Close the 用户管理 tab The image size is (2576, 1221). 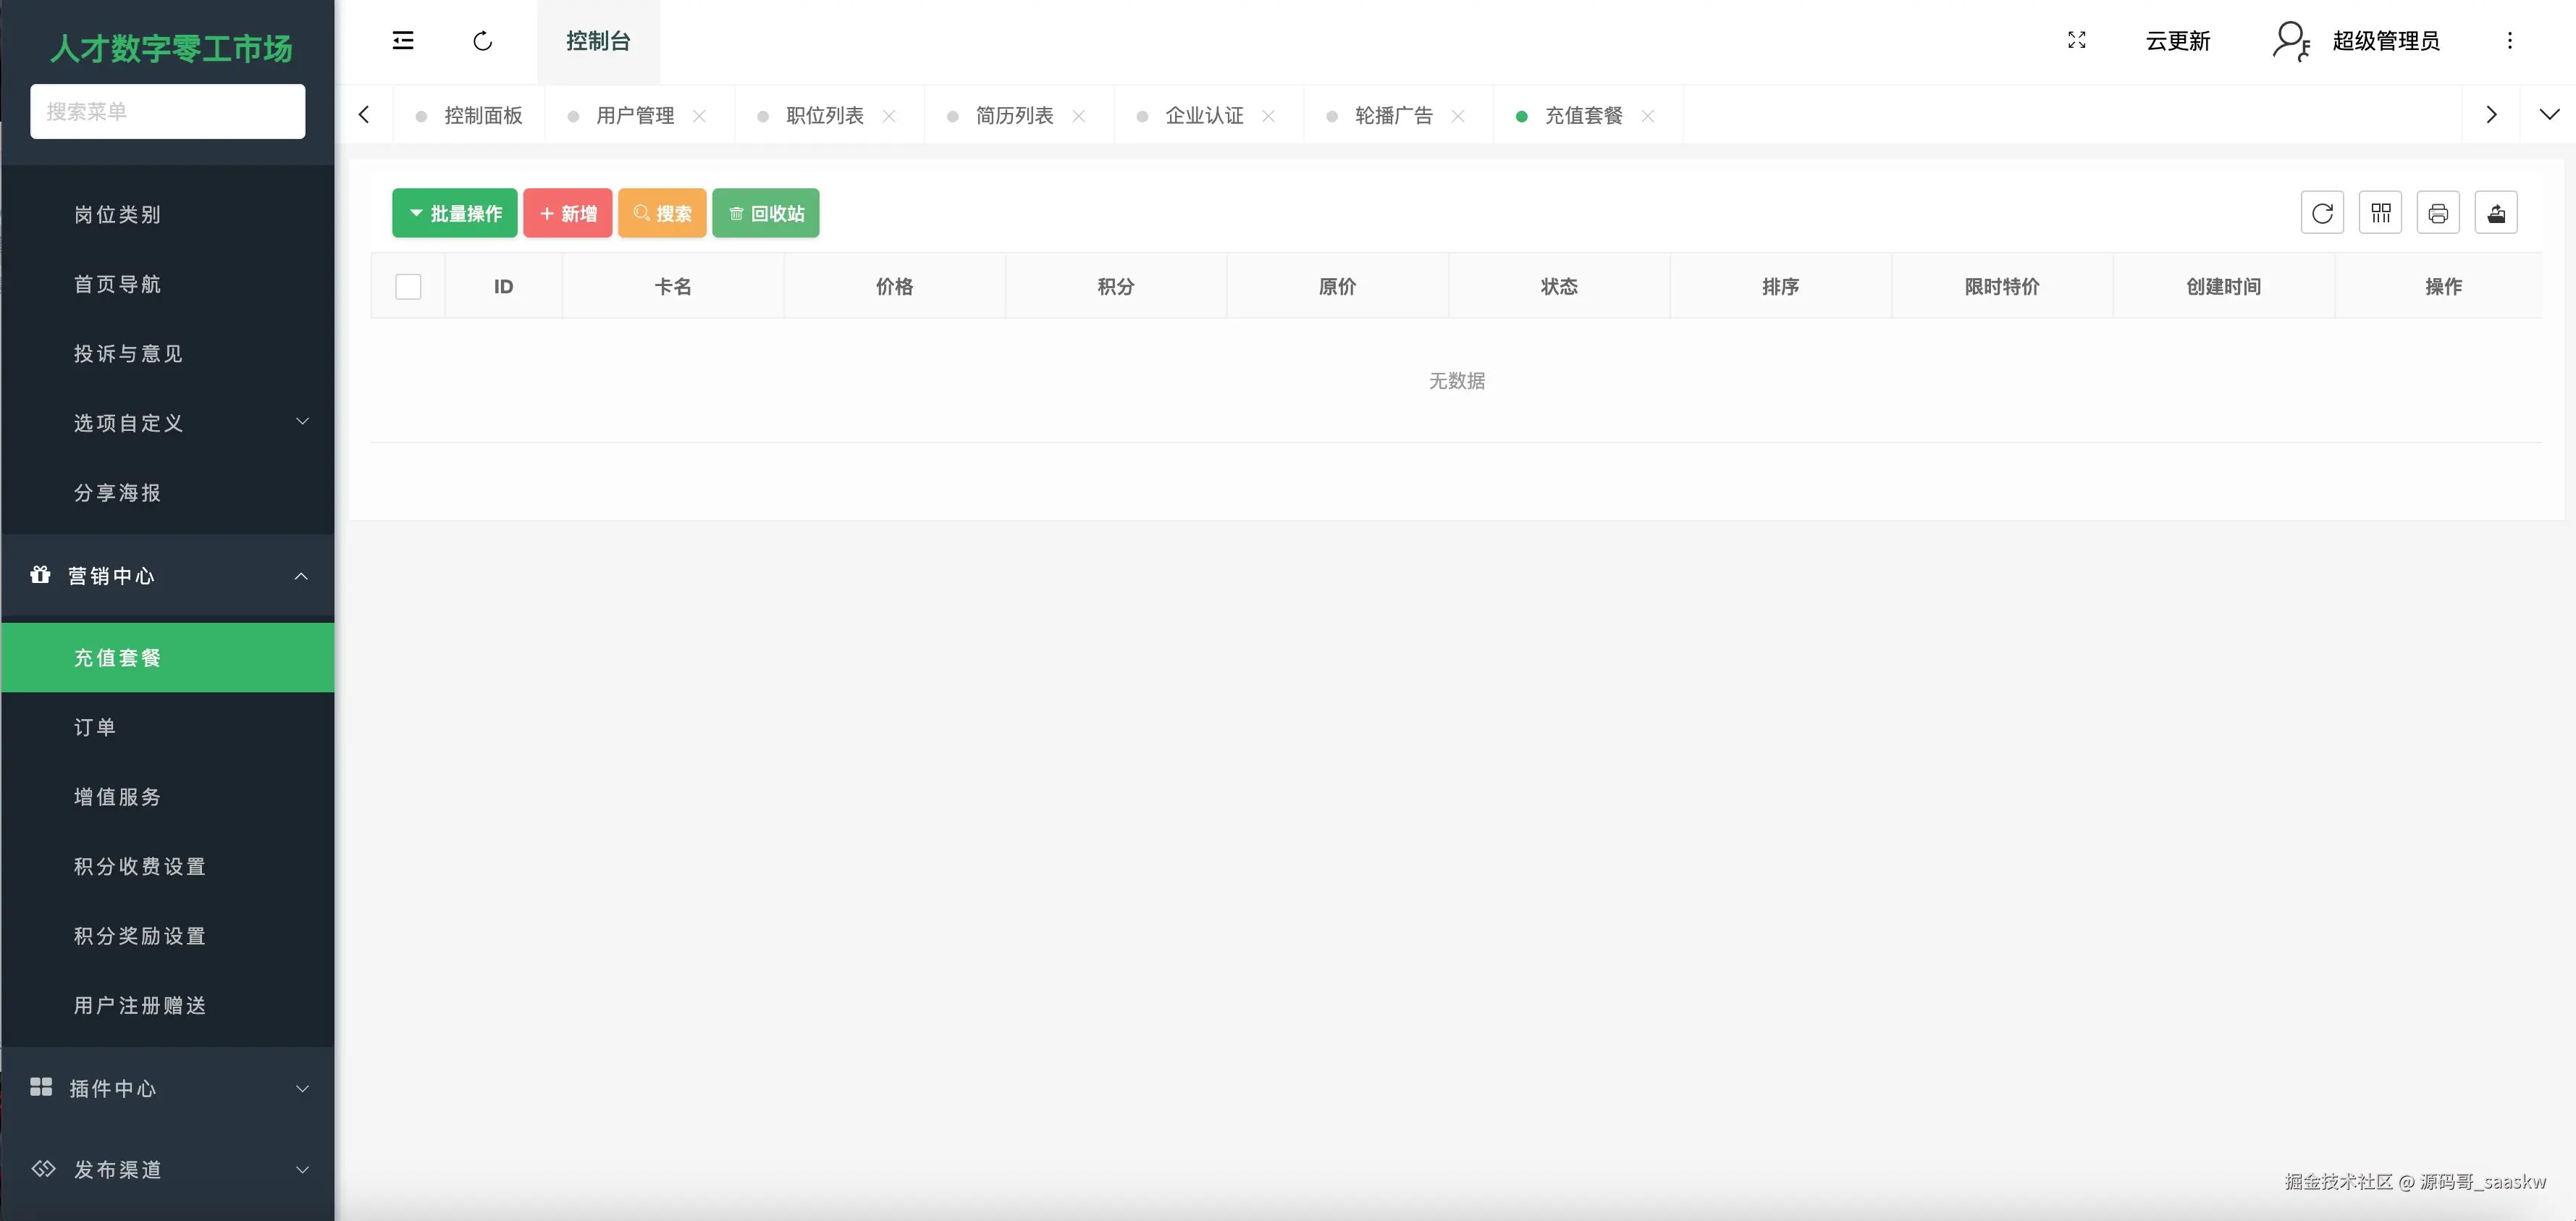point(700,116)
